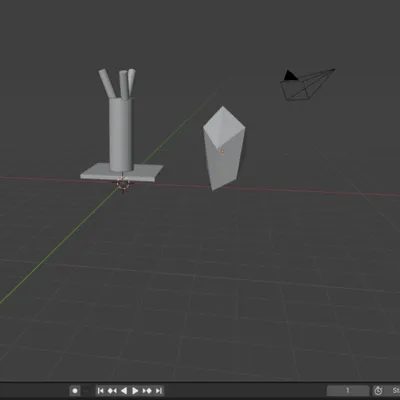Jump to the previous keyframe
Screen dimensions: 400x400
pos(112,391)
